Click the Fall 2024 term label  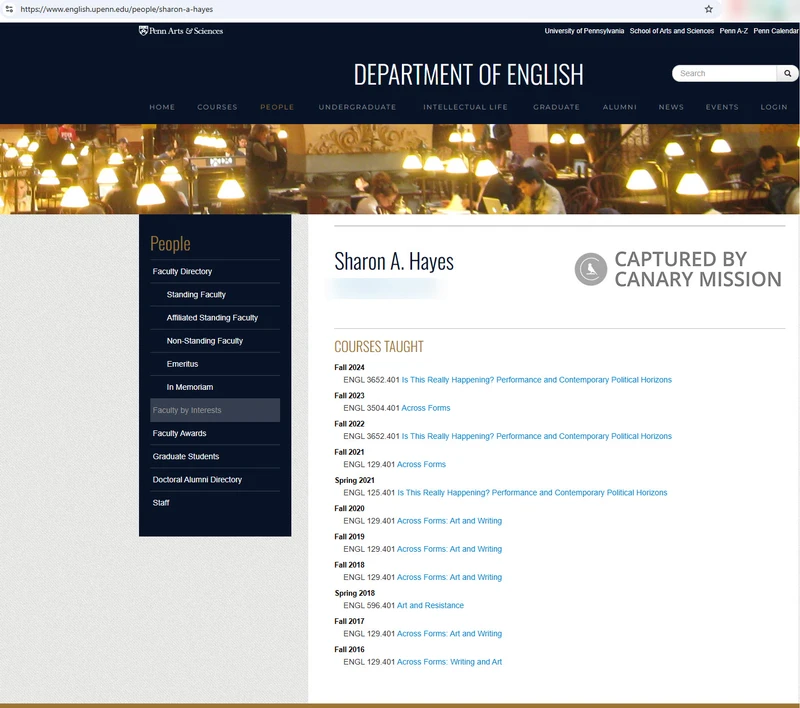tap(349, 367)
